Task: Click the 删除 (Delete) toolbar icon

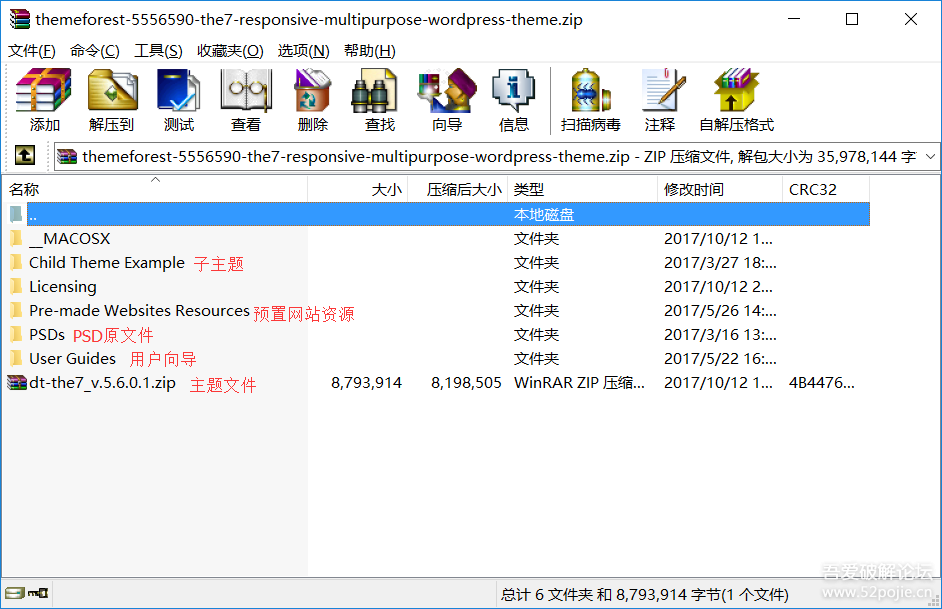Action: (x=312, y=90)
